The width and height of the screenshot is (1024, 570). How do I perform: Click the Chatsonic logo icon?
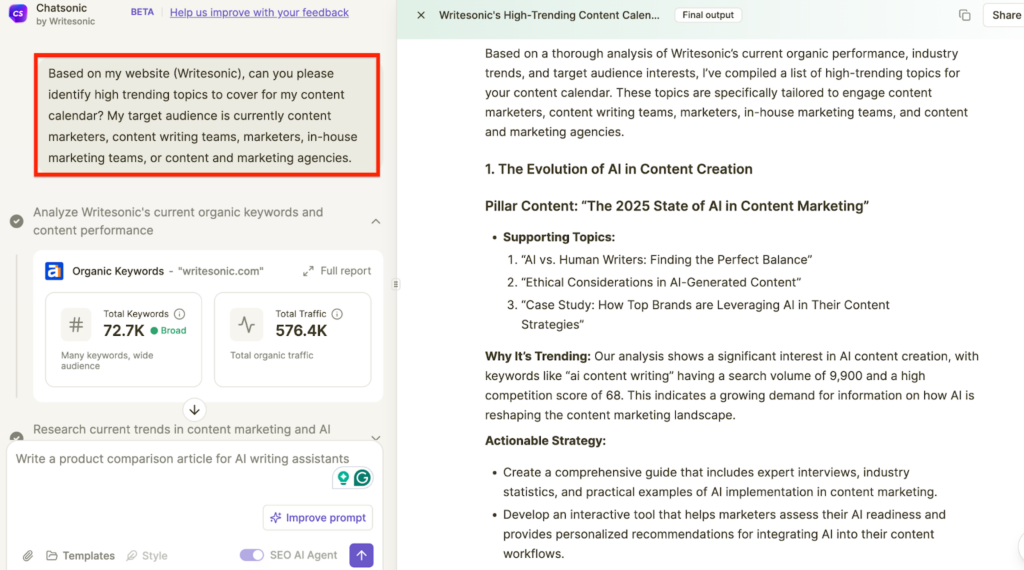(18, 13)
